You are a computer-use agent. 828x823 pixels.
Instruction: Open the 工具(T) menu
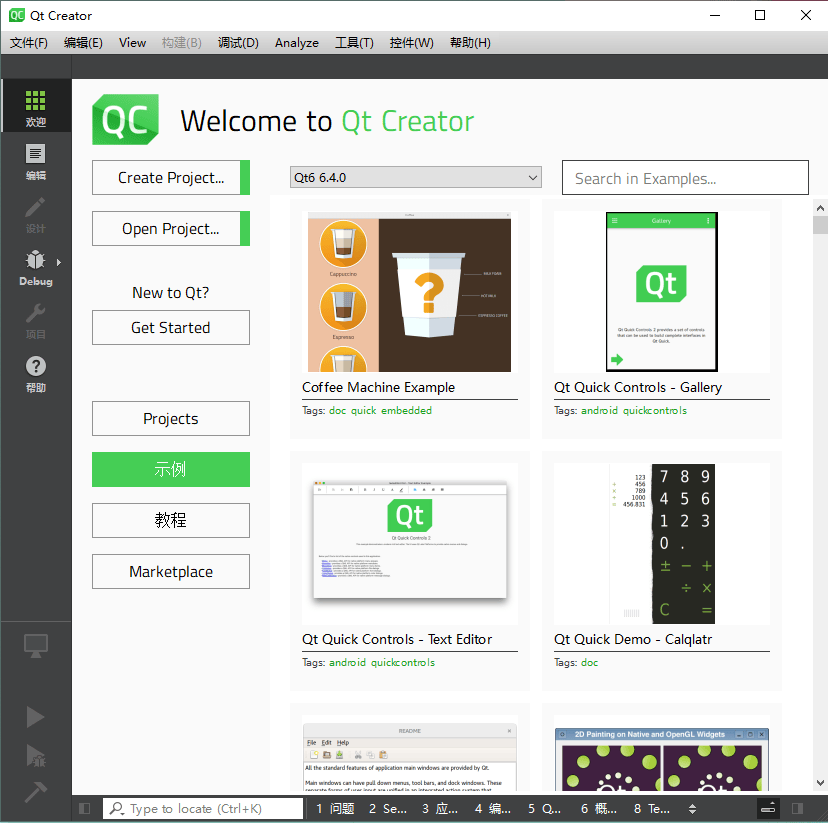(x=354, y=43)
